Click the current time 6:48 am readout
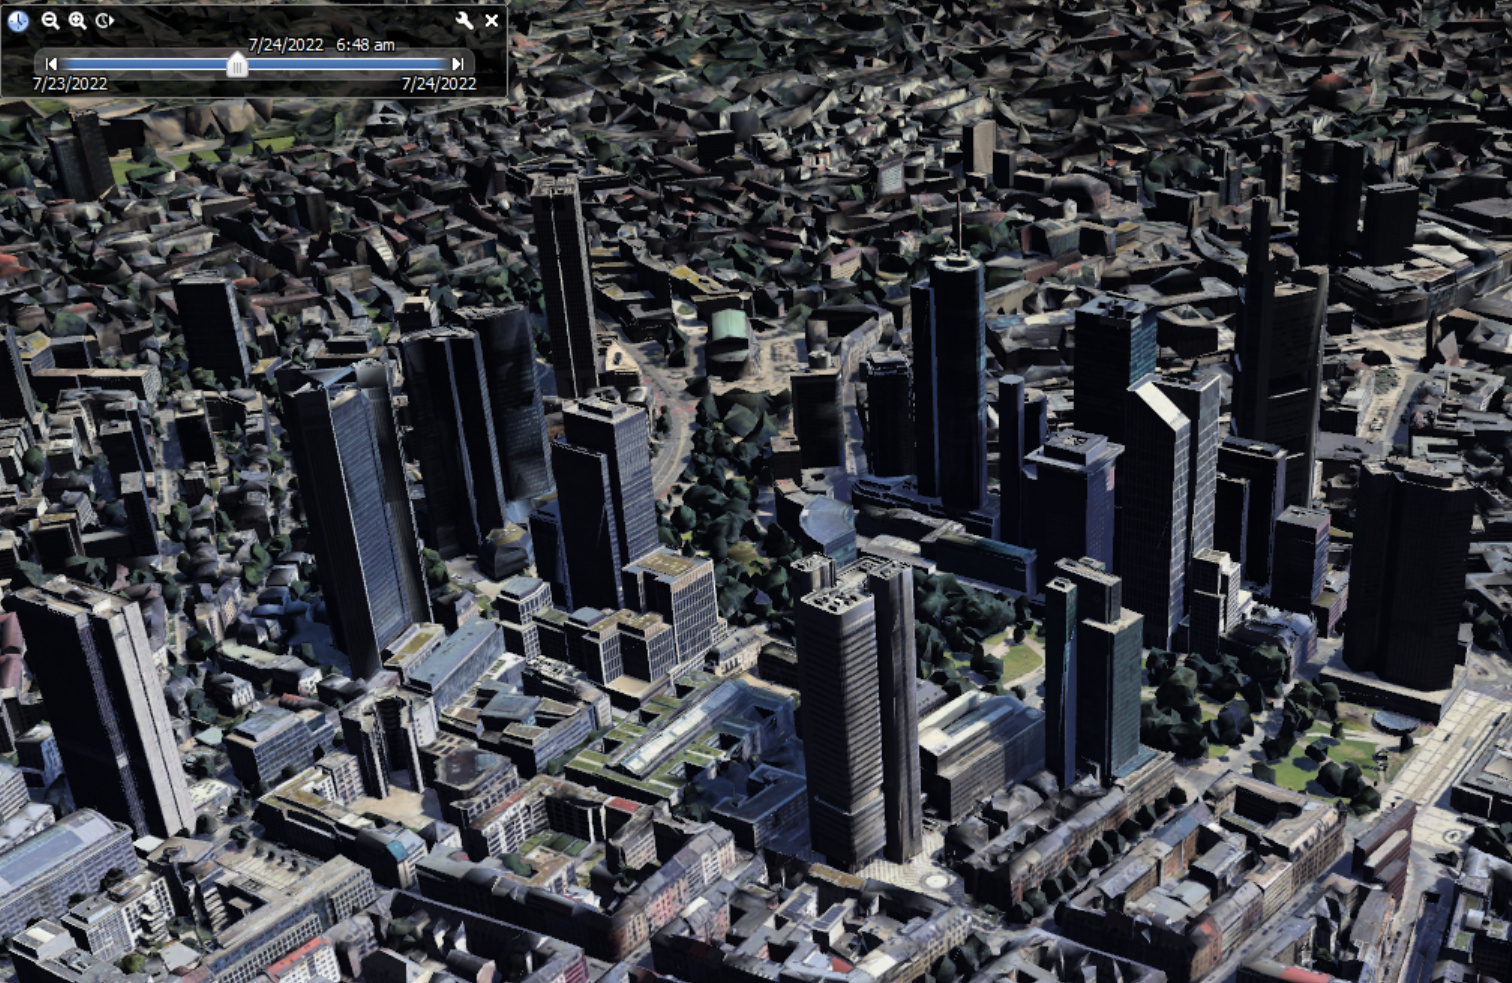Screen dimensions: 1512x983 (365, 45)
